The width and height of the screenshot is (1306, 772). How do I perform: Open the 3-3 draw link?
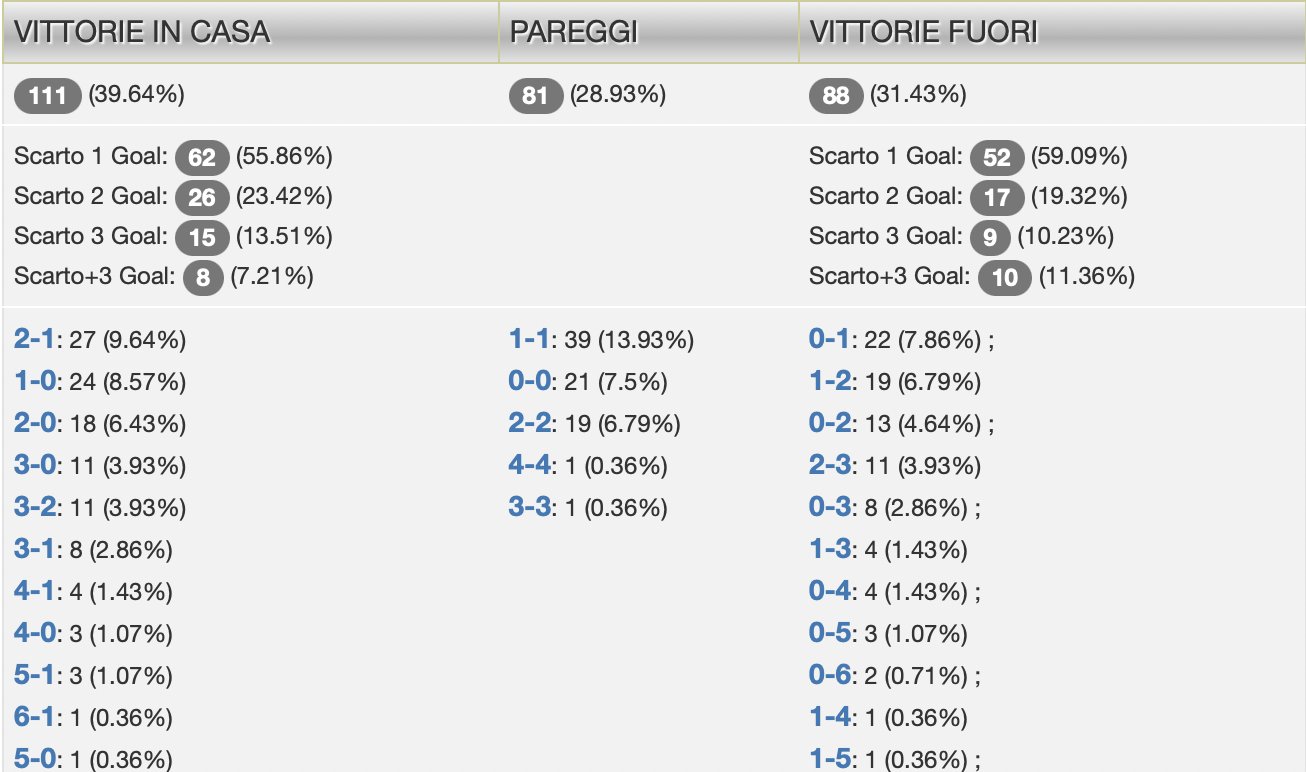click(x=530, y=508)
